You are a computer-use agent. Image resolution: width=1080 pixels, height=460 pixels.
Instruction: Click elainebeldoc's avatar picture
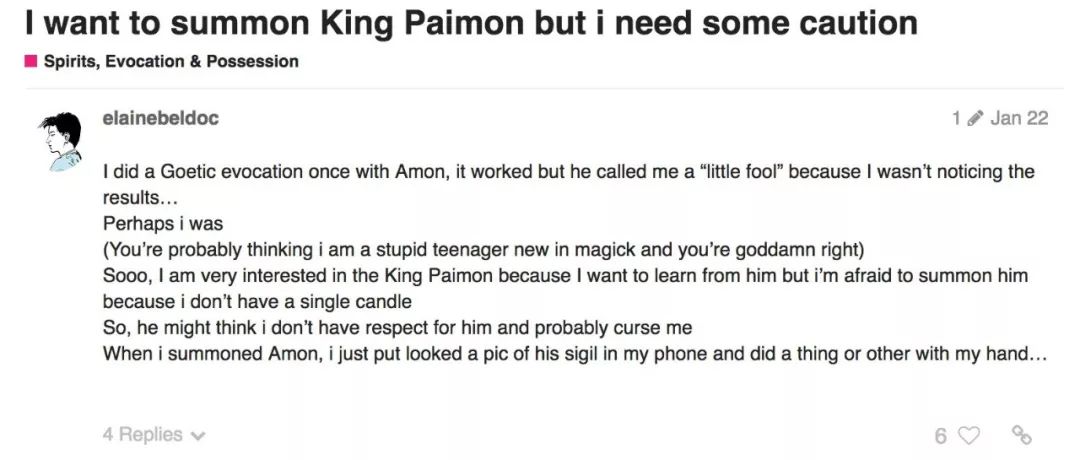click(x=58, y=138)
